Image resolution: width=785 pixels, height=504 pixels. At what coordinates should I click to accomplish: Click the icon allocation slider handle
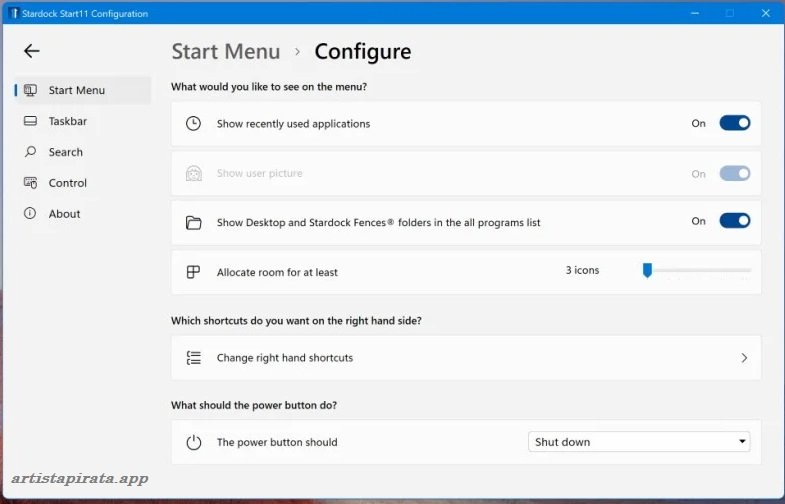[x=647, y=270]
